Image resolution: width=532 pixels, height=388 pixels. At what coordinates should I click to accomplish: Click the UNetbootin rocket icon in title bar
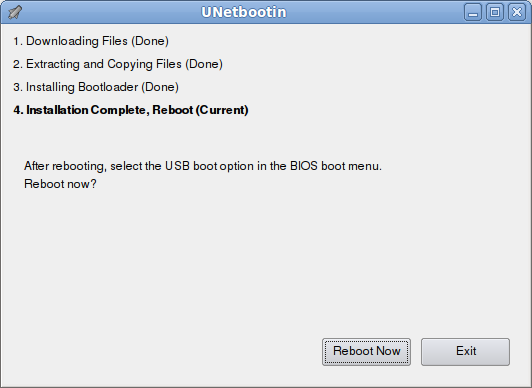pyautogui.click(x=15, y=13)
